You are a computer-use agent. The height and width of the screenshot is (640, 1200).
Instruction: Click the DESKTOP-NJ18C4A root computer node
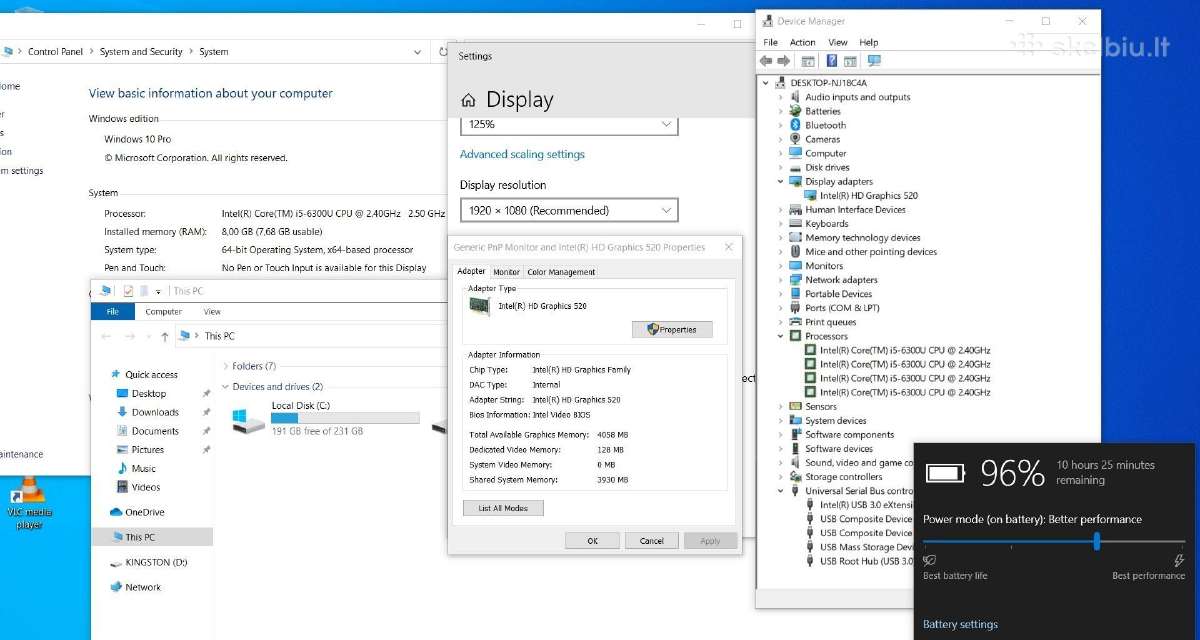click(x=828, y=83)
